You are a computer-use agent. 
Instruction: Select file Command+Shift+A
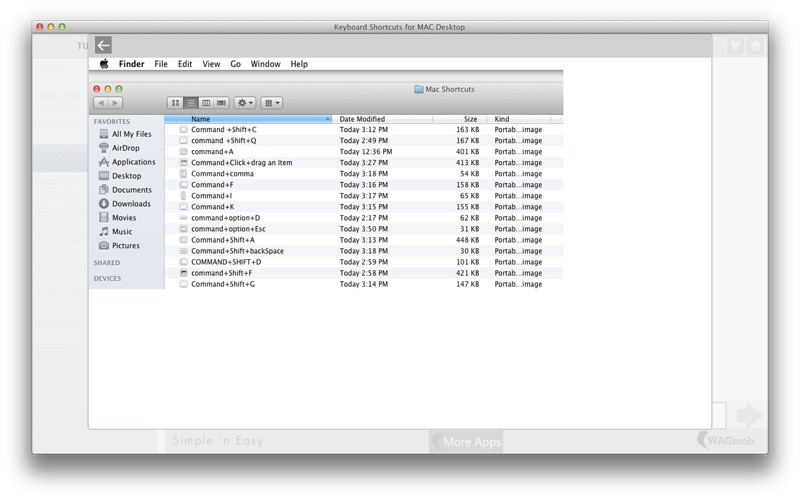364,240
